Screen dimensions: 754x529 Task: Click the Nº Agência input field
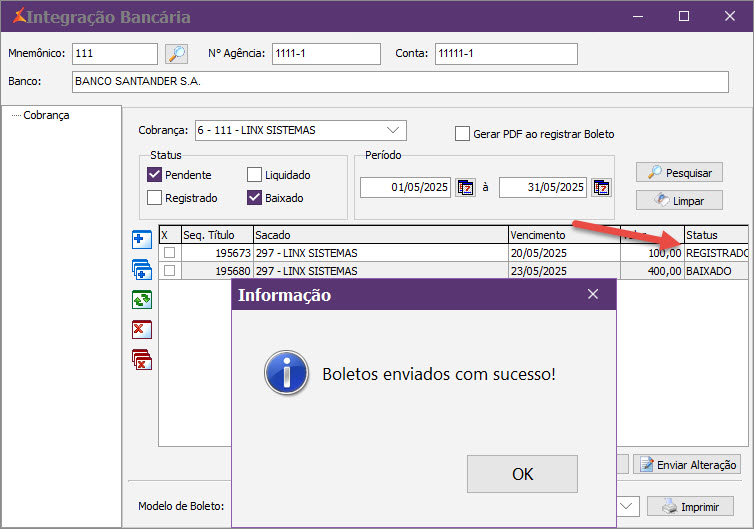coord(326,53)
